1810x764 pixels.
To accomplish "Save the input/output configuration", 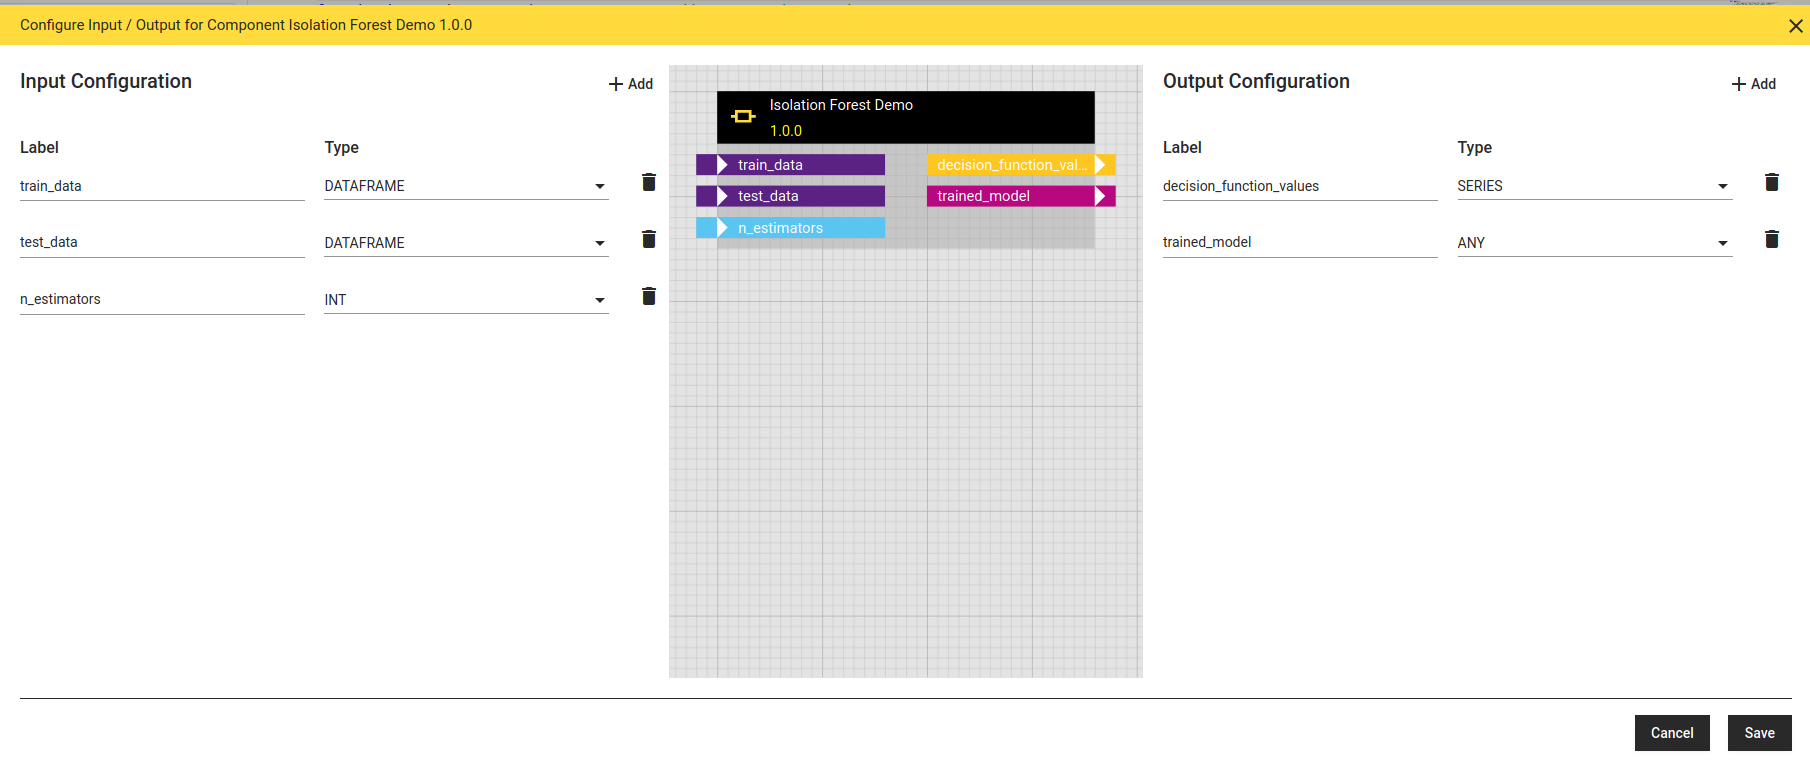I will pyautogui.click(x=1760, y=733).
